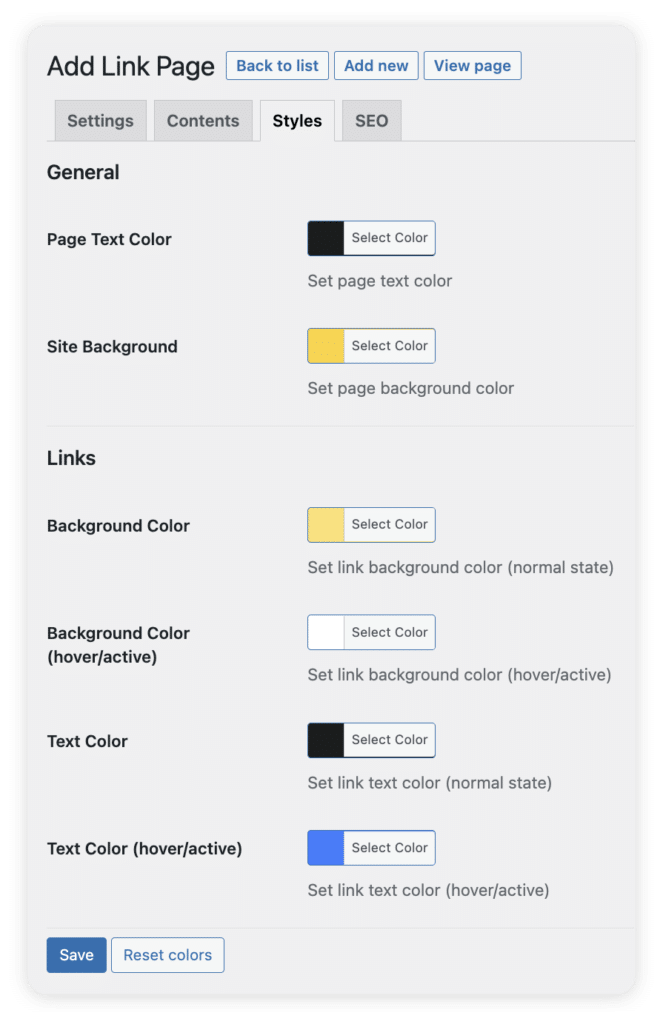Click the white hover/active background swatch
Viewport: 663px width, 1024px height.
[326, 632]
